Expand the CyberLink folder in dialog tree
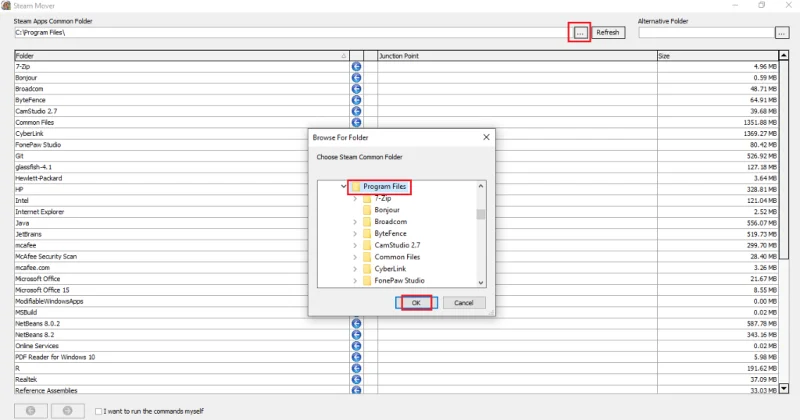The image size is (800, 420). [355, 269]
